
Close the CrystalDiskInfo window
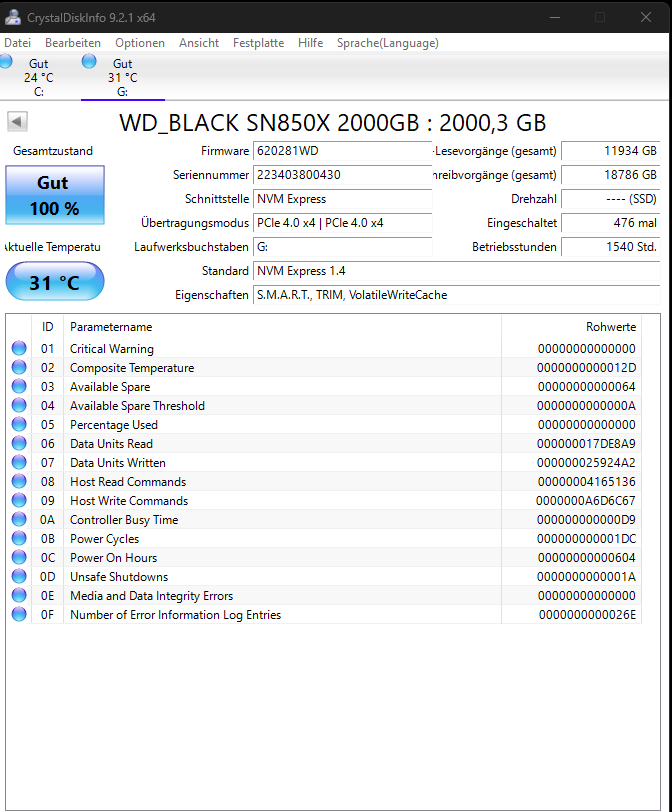[646, 17]
